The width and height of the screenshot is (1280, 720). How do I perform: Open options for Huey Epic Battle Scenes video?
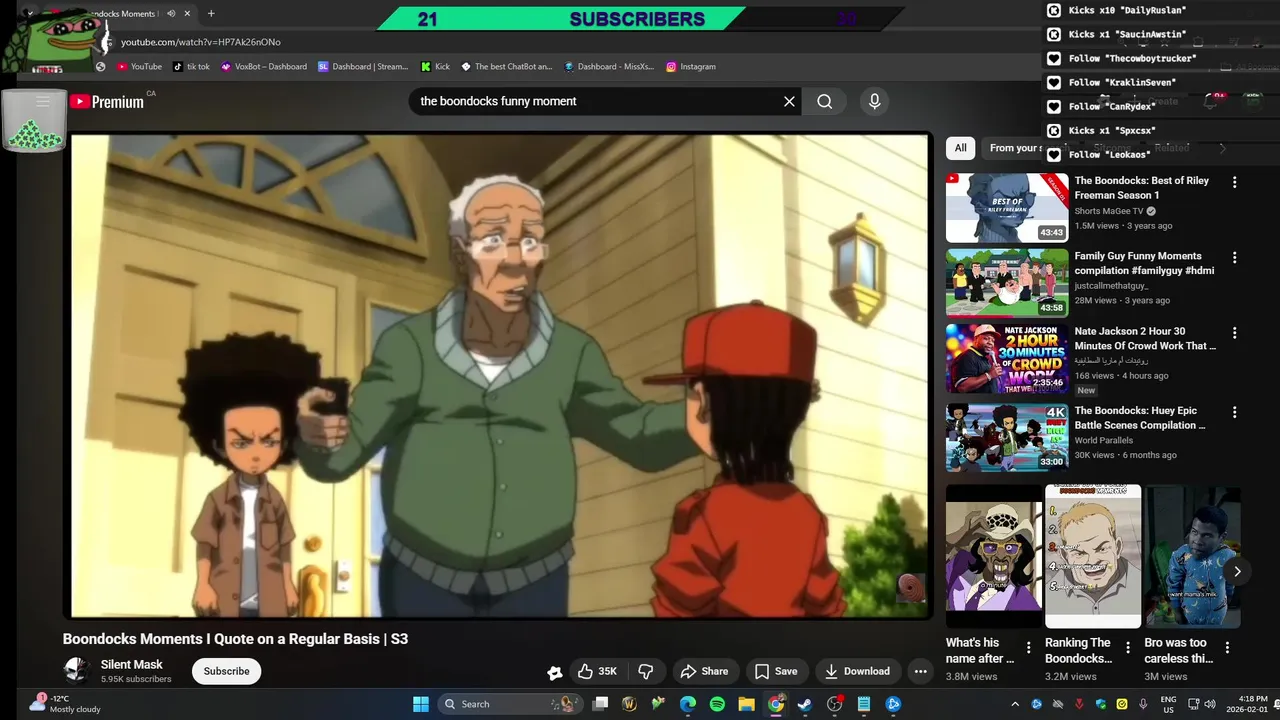pyautogui.click(x=1234, y=412)
